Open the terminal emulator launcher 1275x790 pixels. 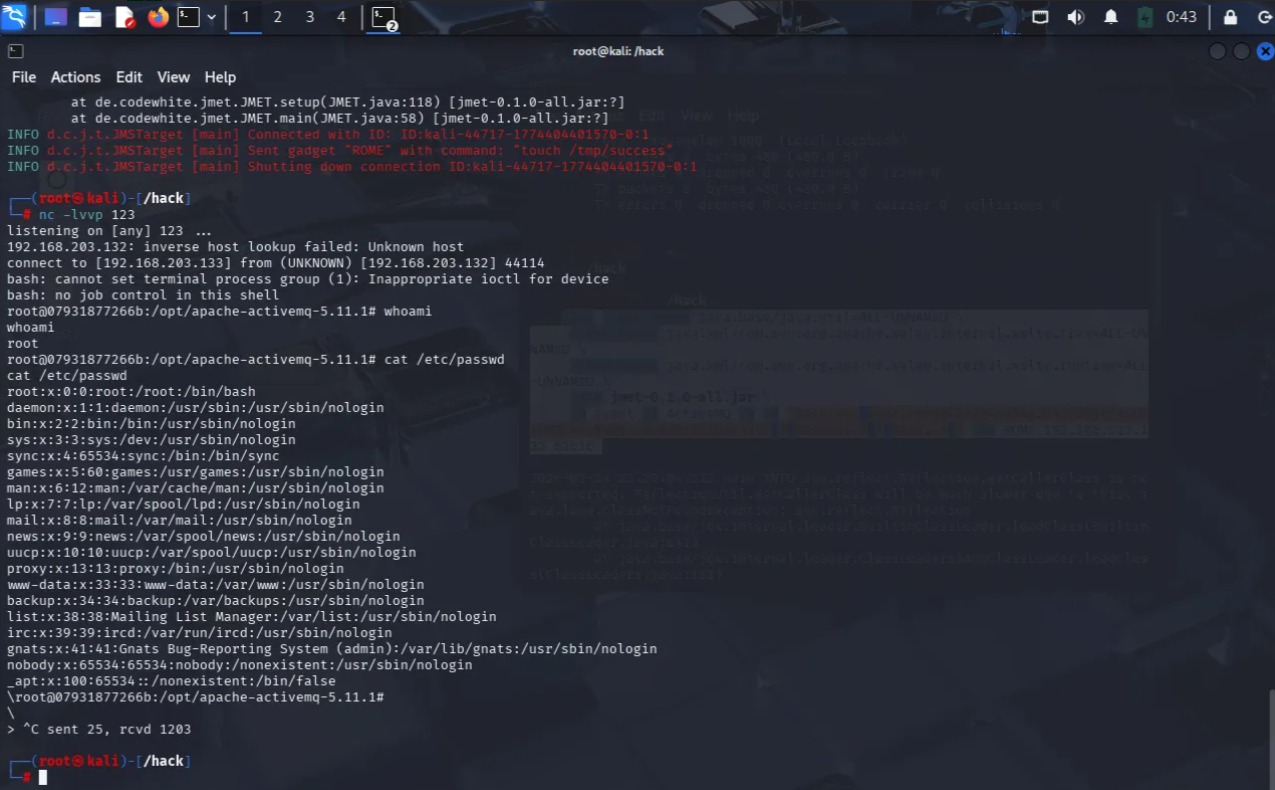pos(188,17)
